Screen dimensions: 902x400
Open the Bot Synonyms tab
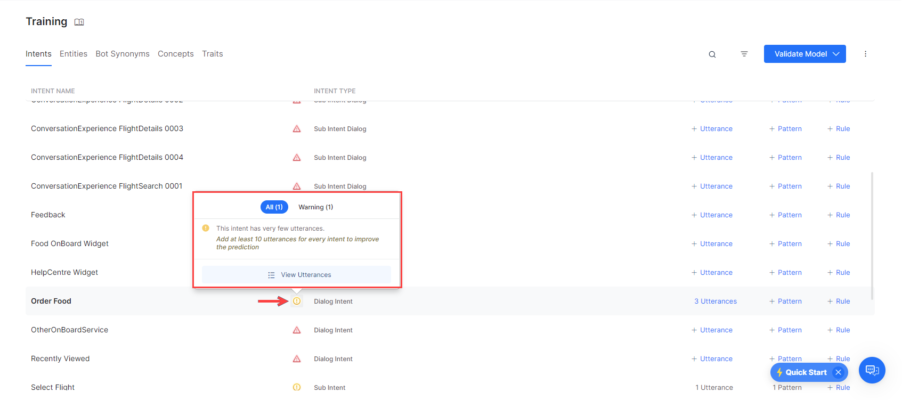tap(122, 54)
